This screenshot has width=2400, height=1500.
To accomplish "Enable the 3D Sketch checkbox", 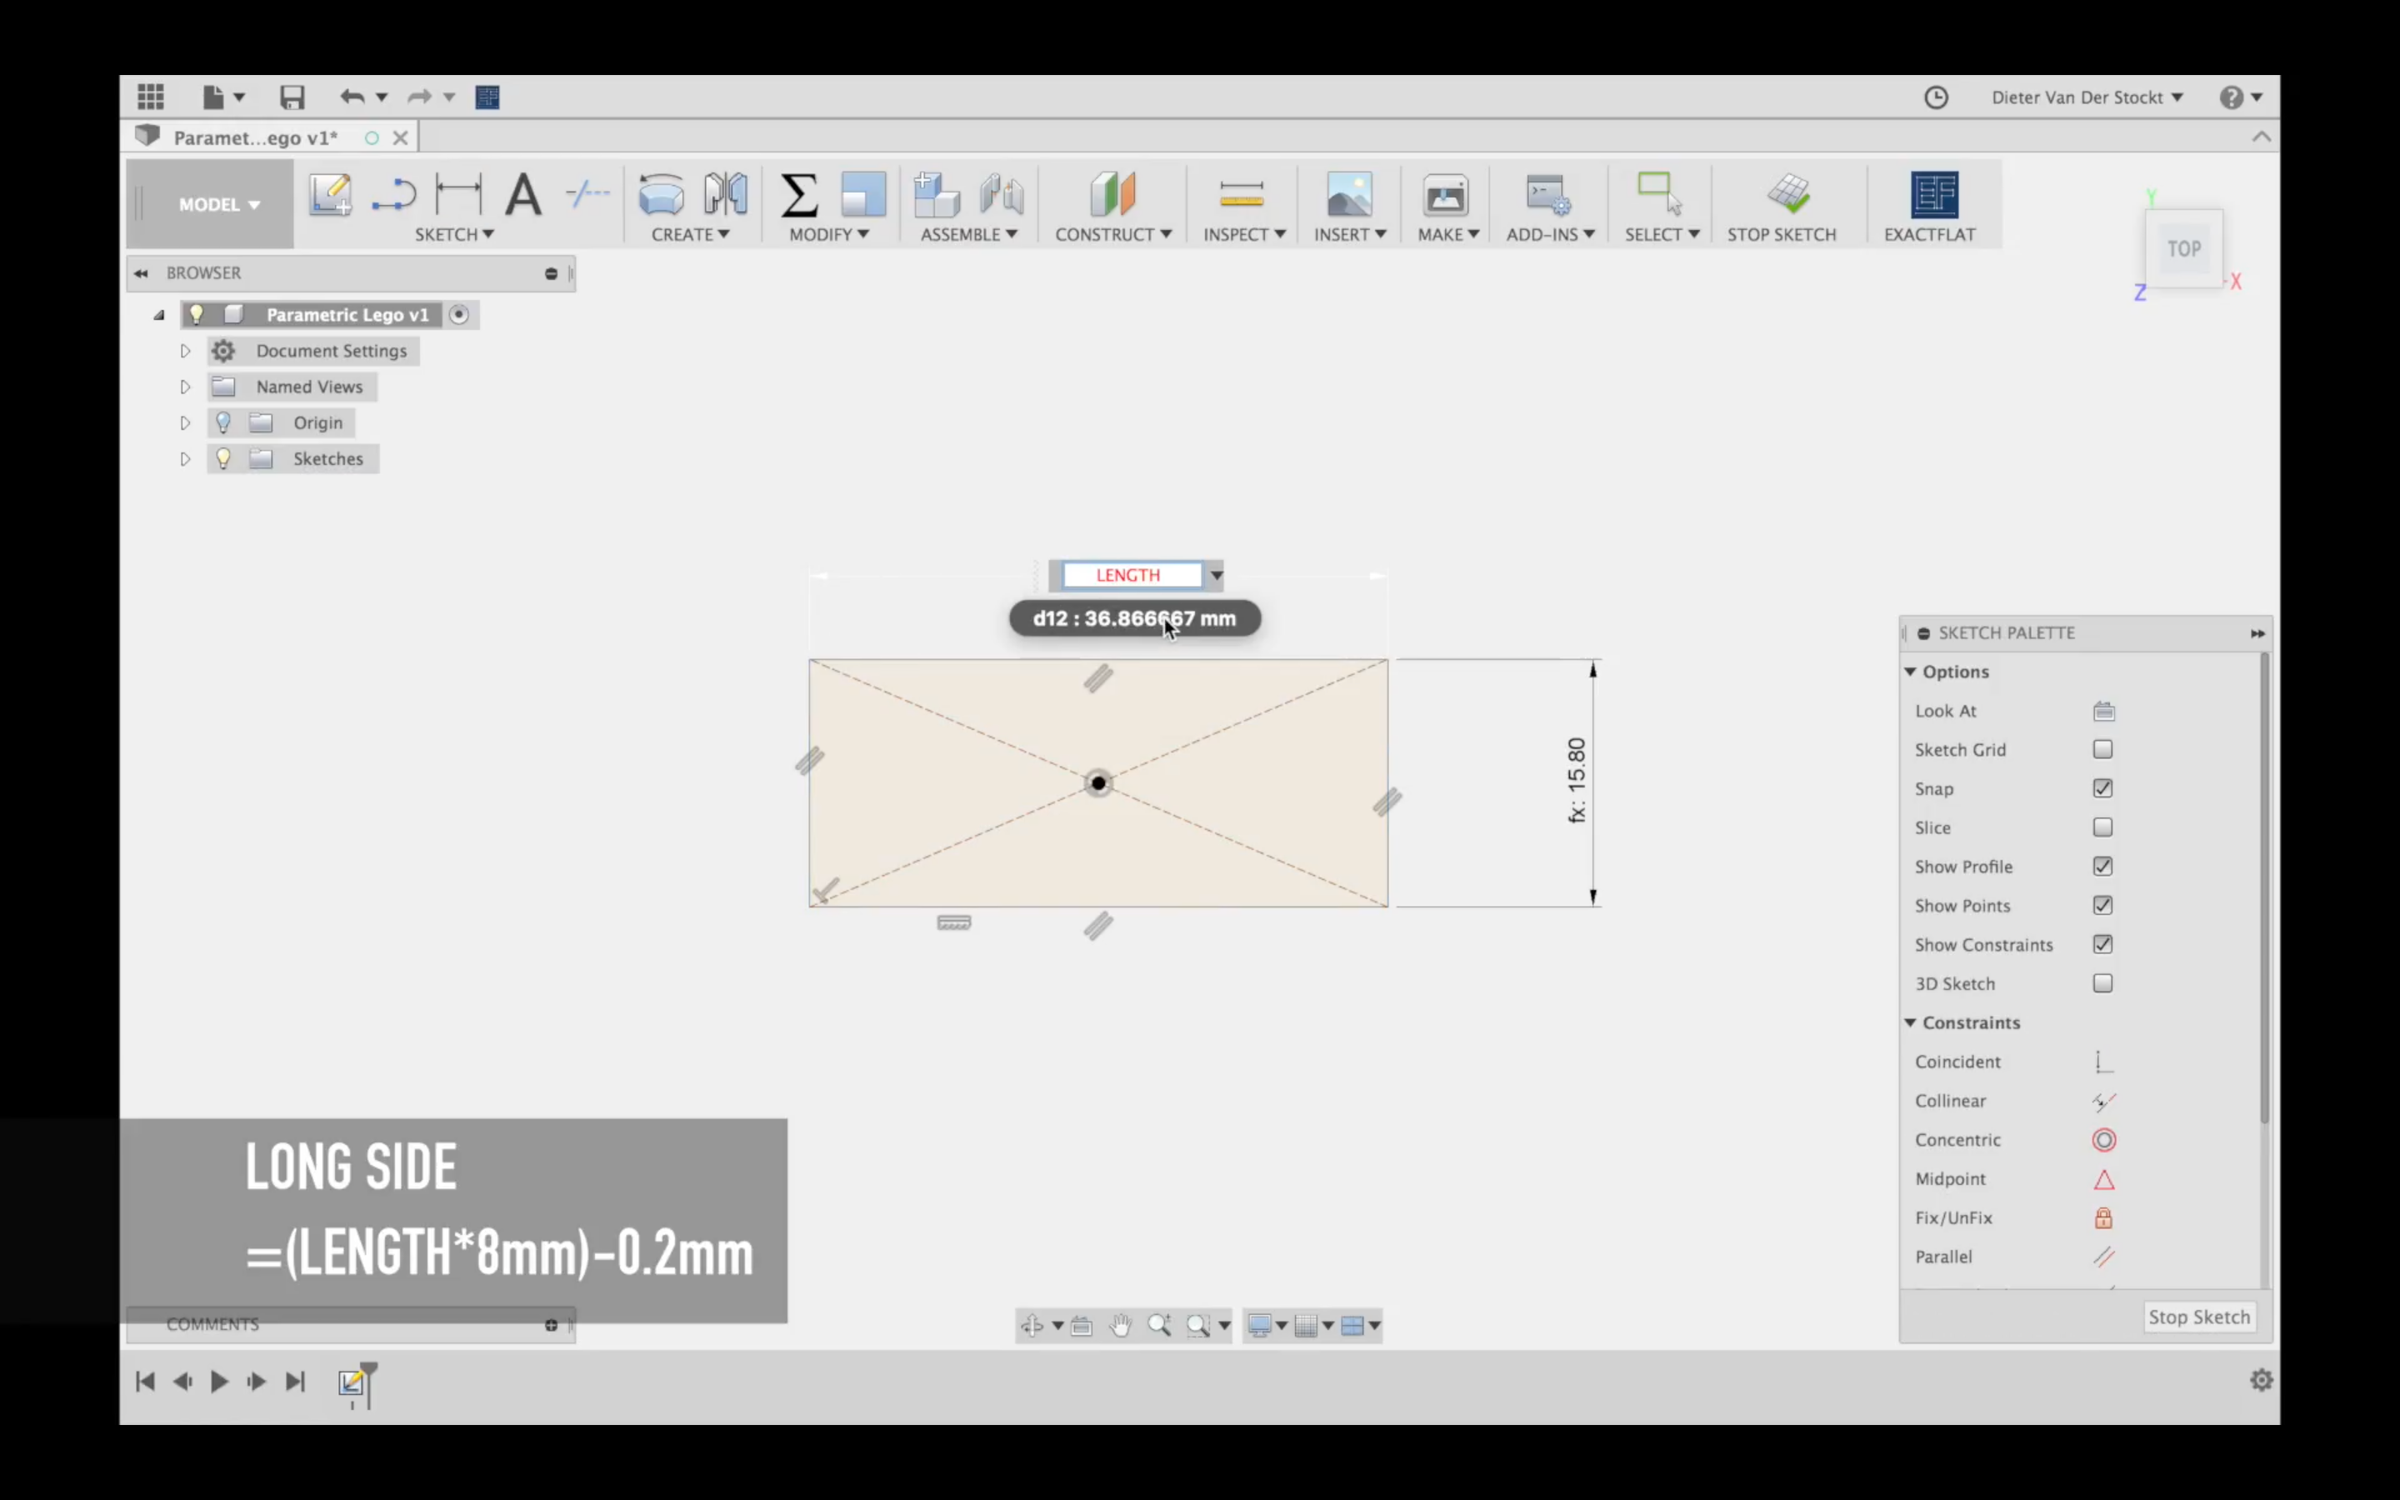I will click(x=2103, y=983).
